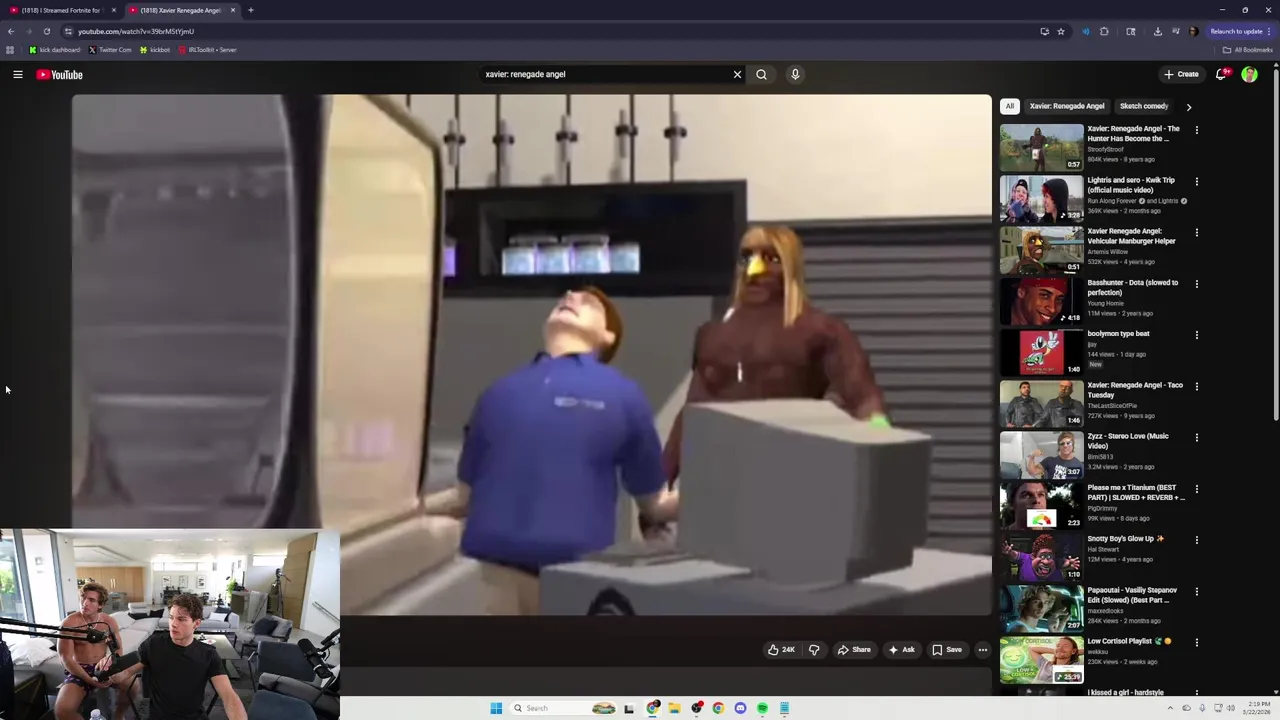Click Relaunch to update button
The image size is (1280, 720).
click(1240, 31)
